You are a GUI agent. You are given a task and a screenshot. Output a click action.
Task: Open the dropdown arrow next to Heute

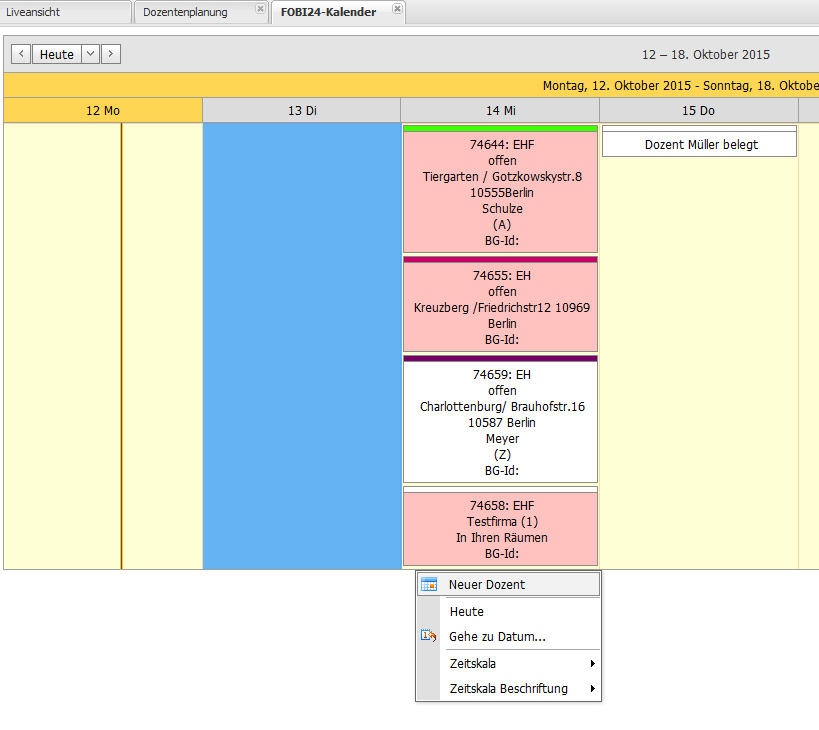pyautogui.click(x=90, y=54)
